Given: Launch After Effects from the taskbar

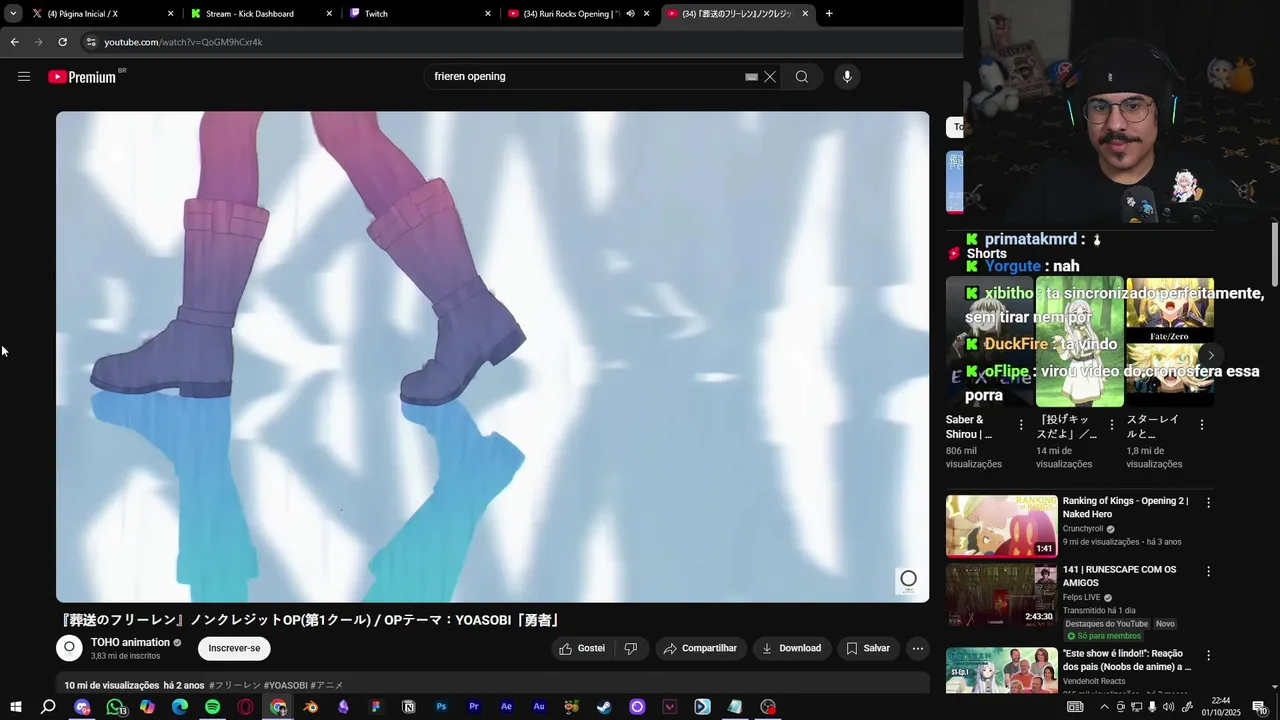Looking at the screenshot, I should point(506,707).
